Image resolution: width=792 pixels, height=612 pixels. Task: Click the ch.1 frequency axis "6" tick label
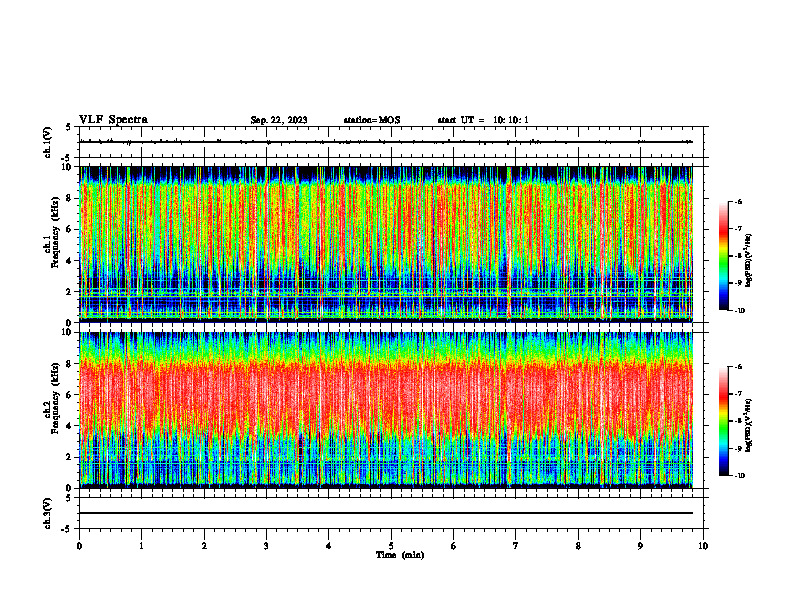click(x=68, y=230)
